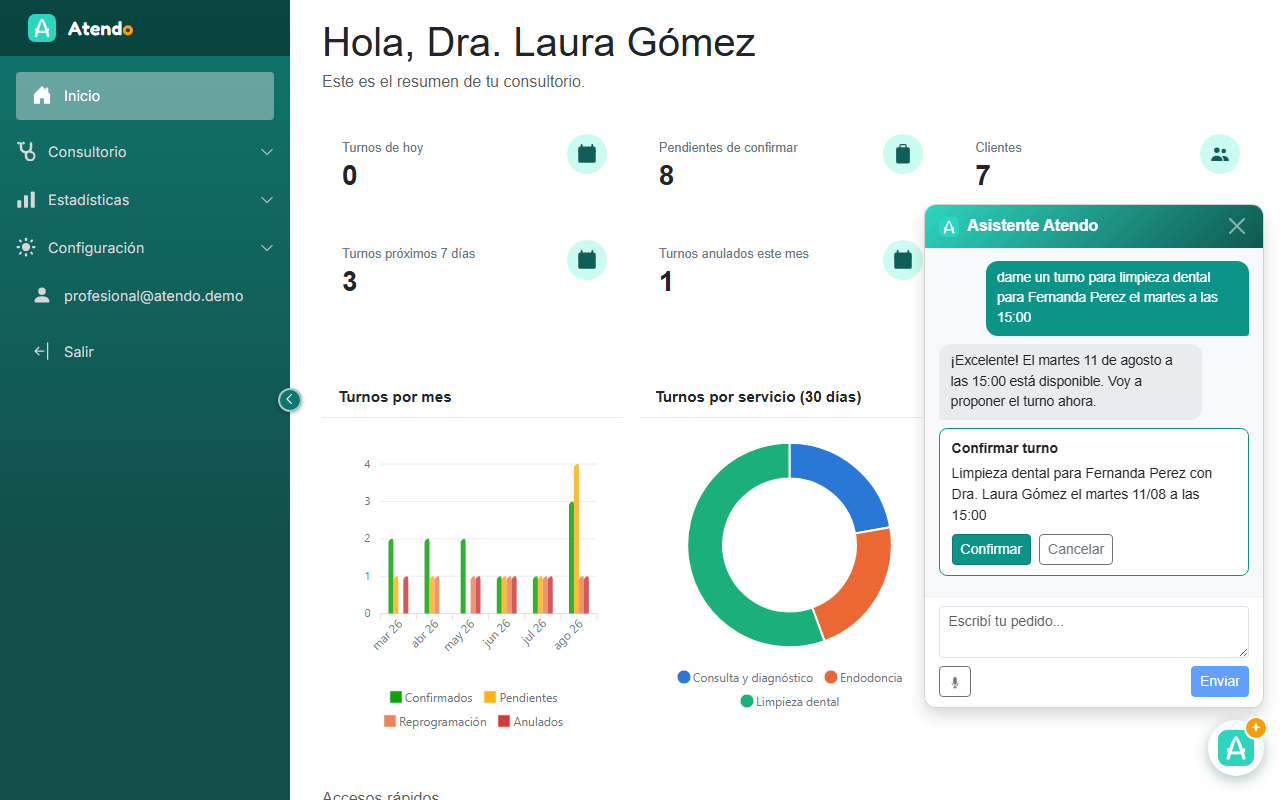This screenshot has width=1280, height=800.
Task: Toggle Consulta y diagnóstico legend in donut
Action: click(x=745, y=678)
